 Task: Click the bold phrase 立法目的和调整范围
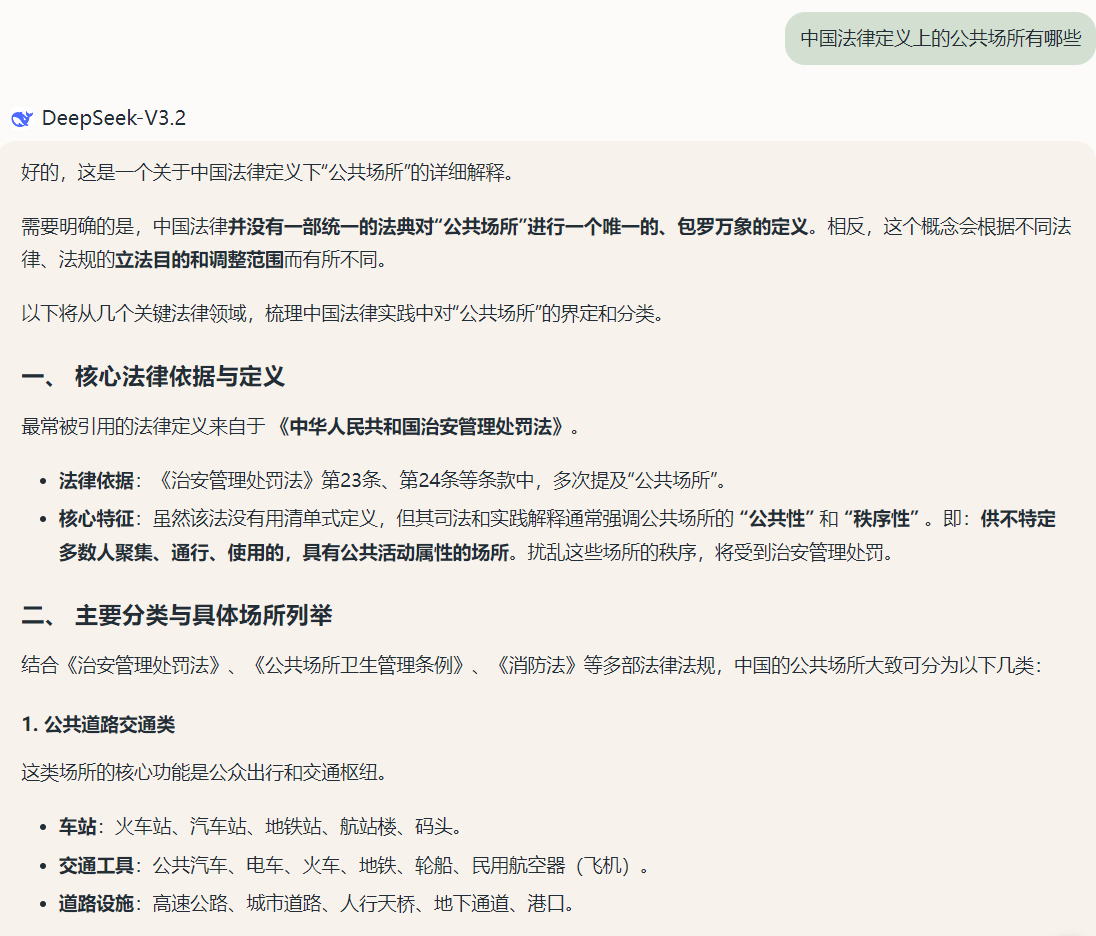point(199,261)
